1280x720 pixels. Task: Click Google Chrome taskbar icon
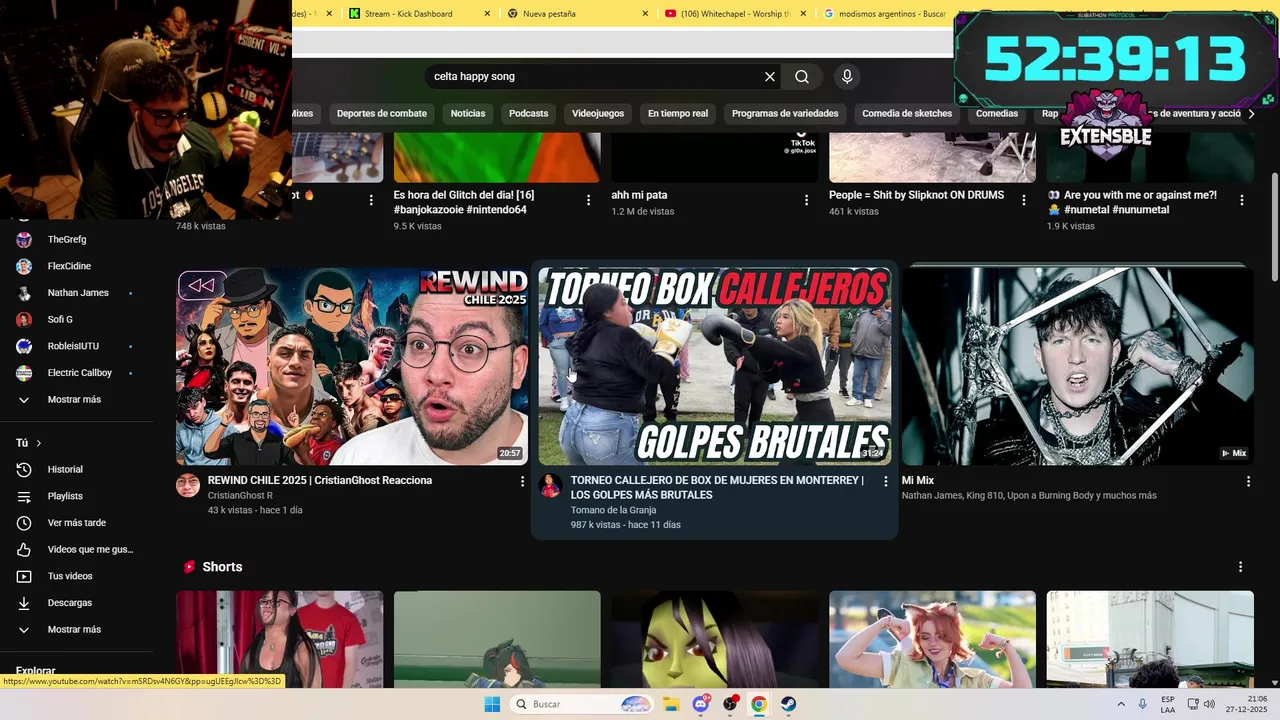click(759, 704)
